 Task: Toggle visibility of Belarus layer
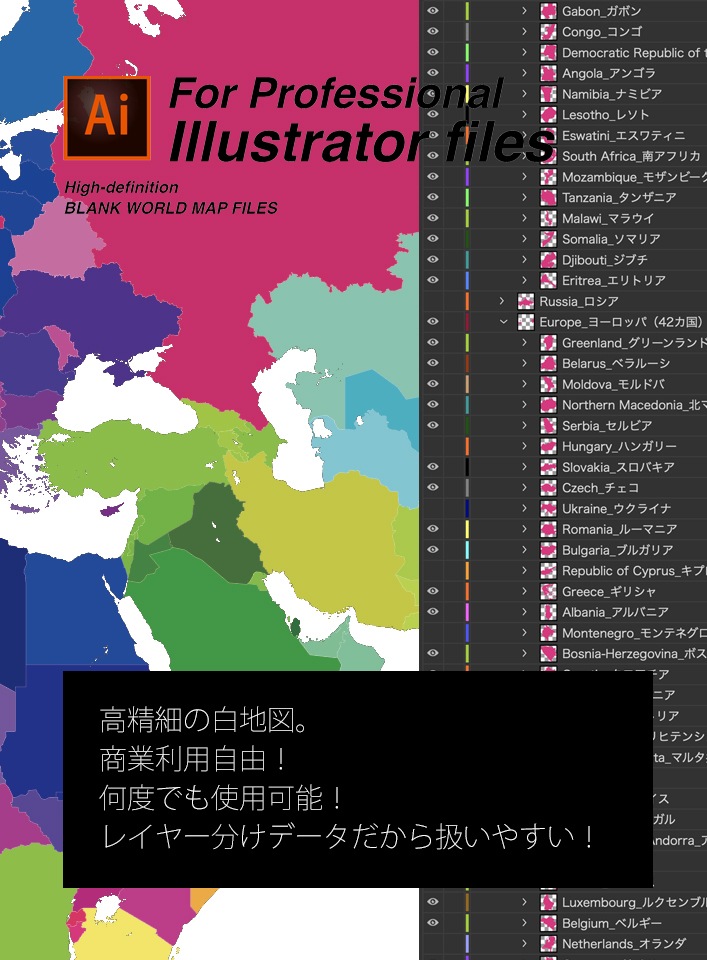(433, 363)
